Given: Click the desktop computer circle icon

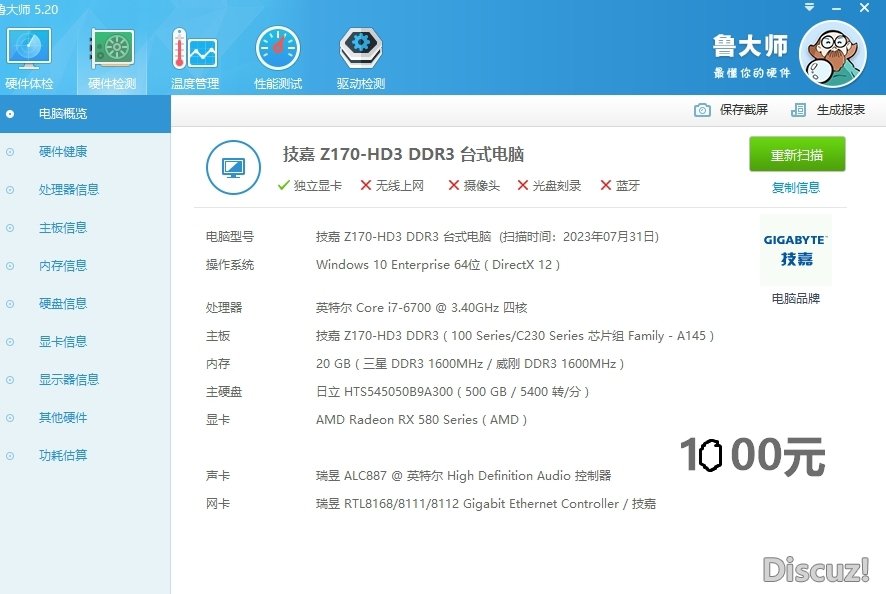Looking at the screenshot, I should 233,167.
